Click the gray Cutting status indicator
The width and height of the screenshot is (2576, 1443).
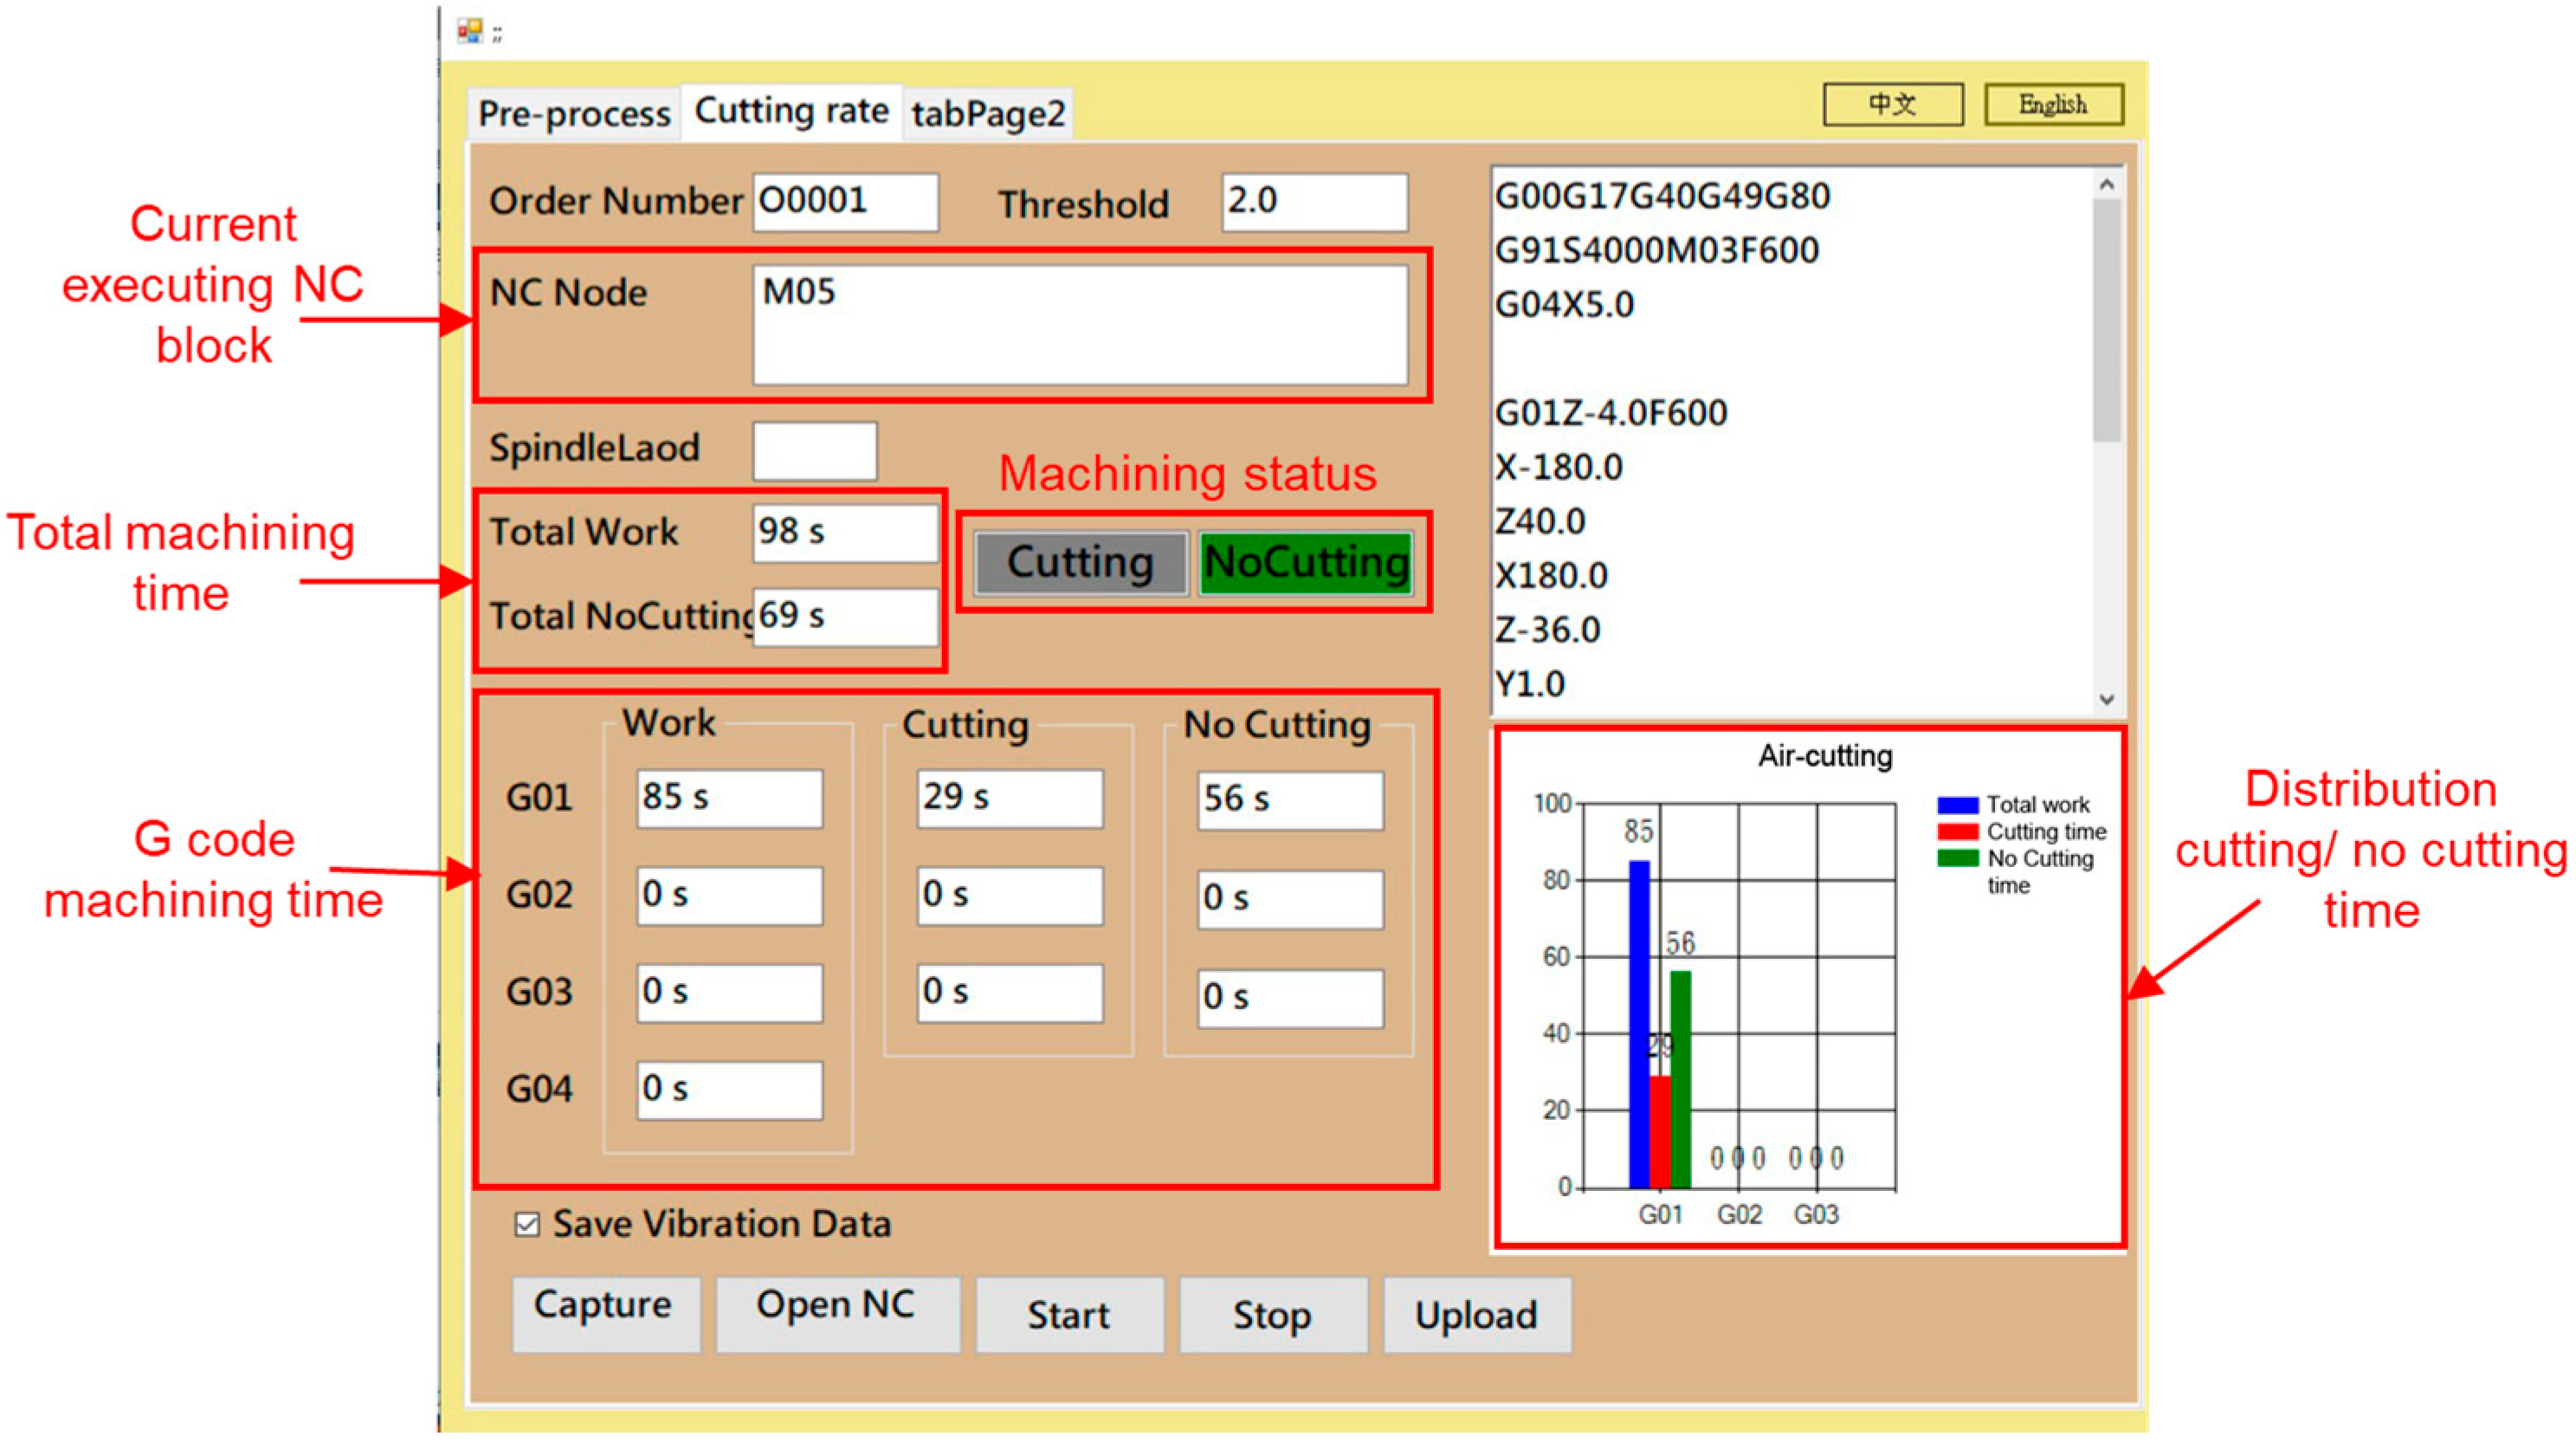point(1081,563)
